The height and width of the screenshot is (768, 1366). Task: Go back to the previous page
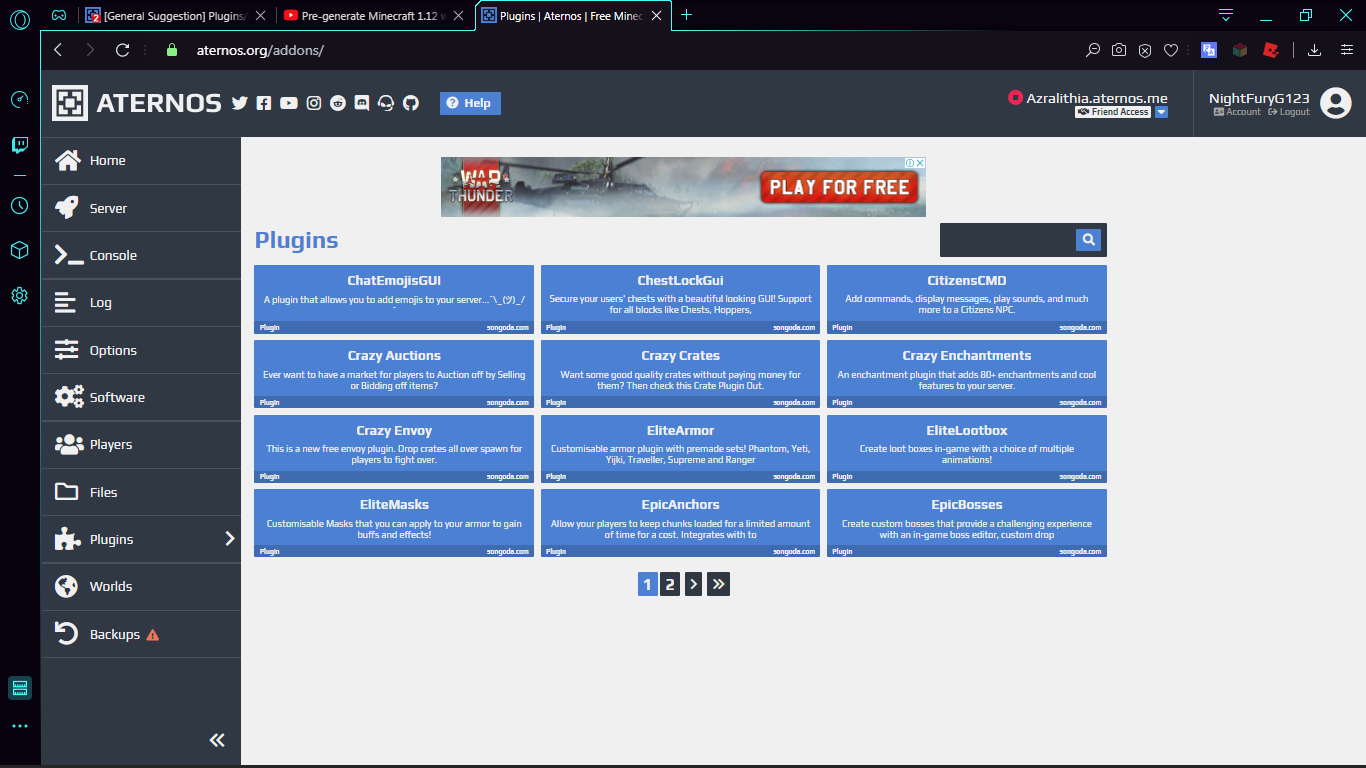tap(57, 50)
